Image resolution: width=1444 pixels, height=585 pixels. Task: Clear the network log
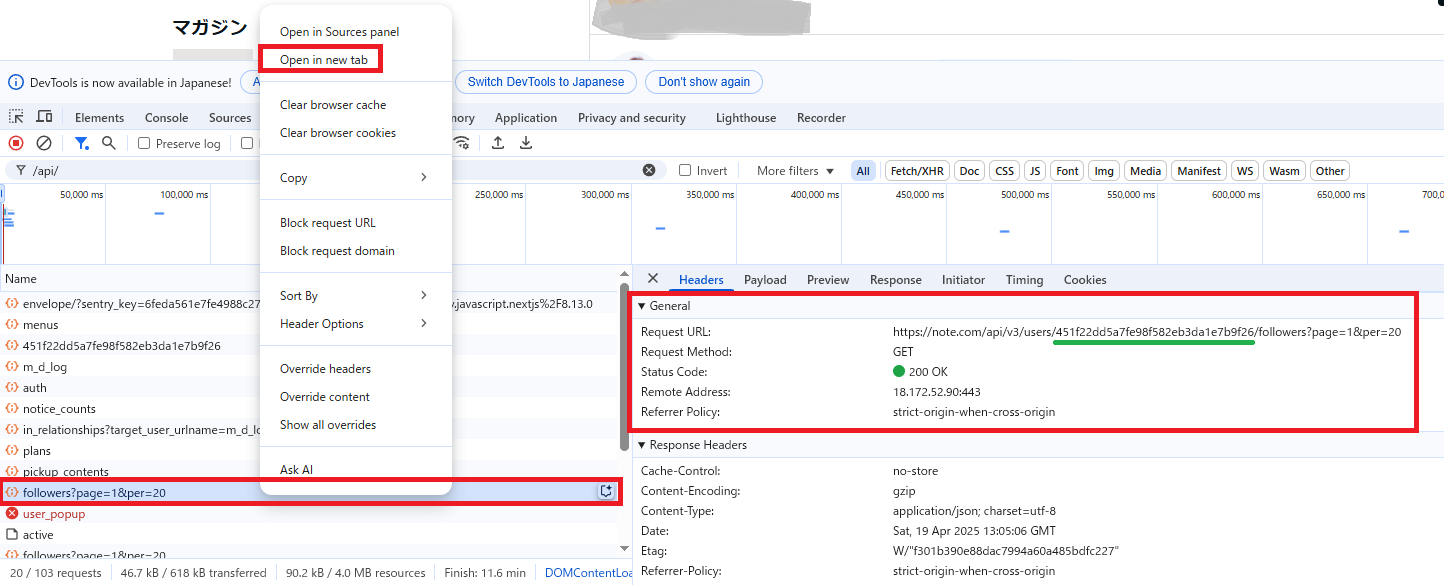coord(44,143)
